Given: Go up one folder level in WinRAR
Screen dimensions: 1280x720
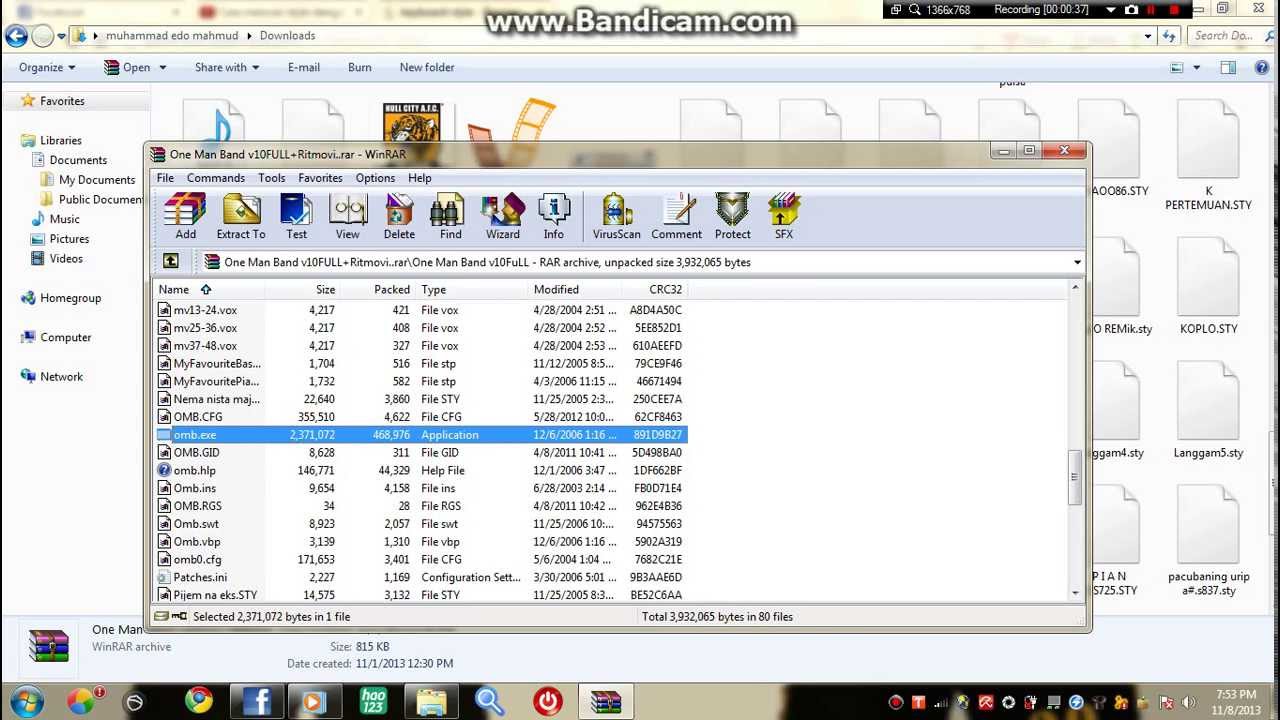Looking at the screenshot, I should 171,261.
